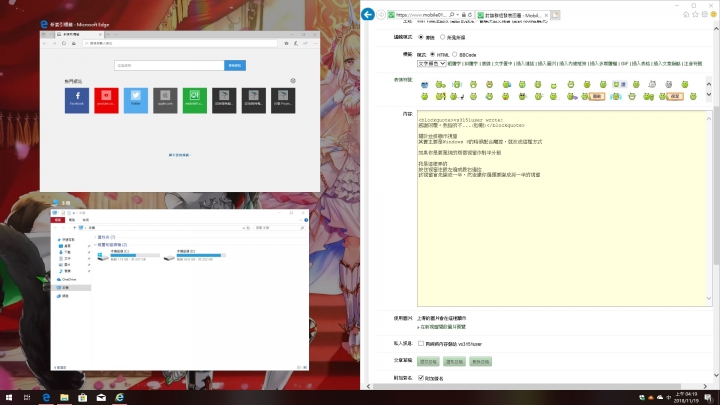Open Microsoft Store from the taskbar
720x405 pixels.
click(83, 398)
